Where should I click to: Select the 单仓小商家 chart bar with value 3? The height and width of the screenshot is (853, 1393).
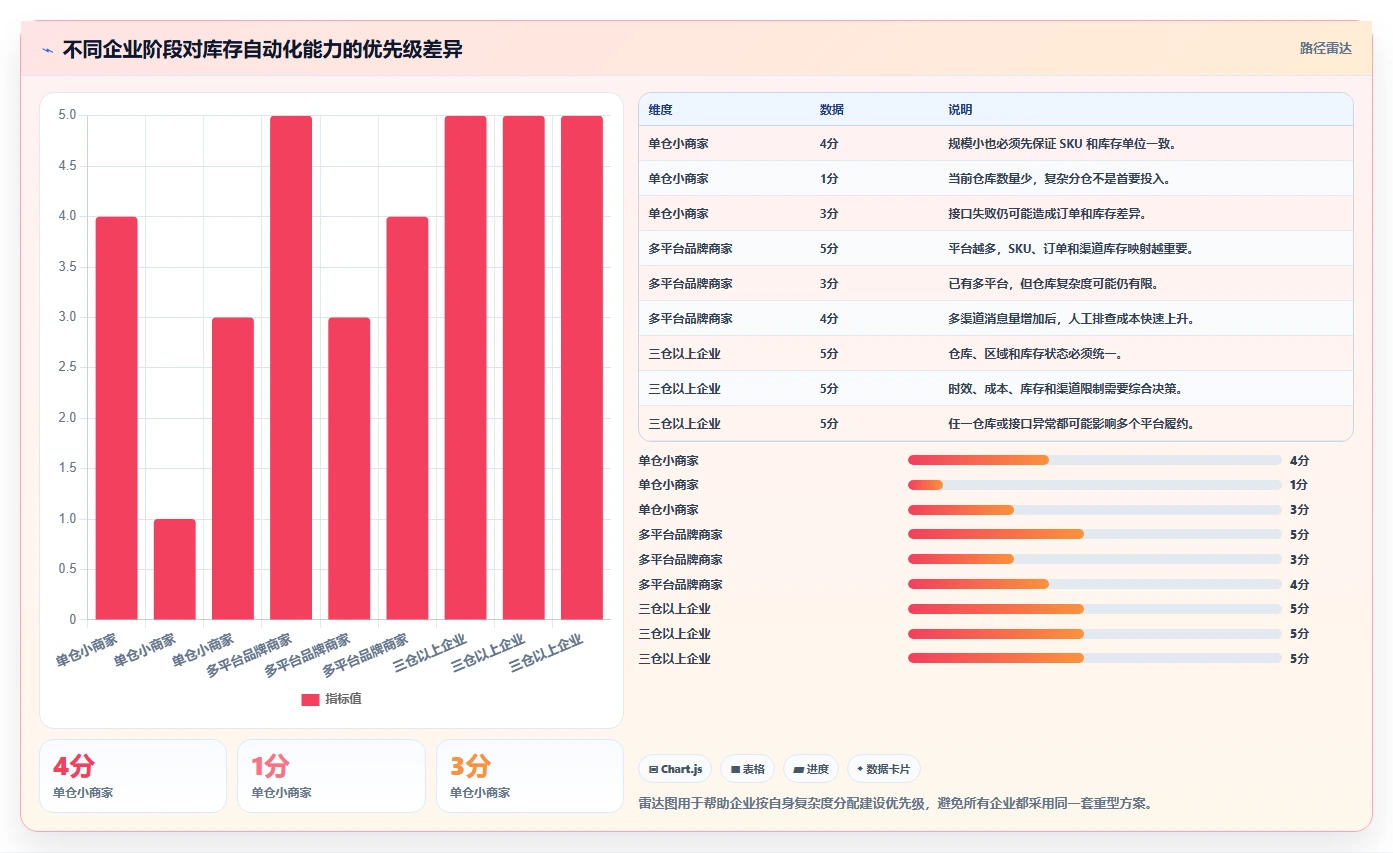coord(233,468)
